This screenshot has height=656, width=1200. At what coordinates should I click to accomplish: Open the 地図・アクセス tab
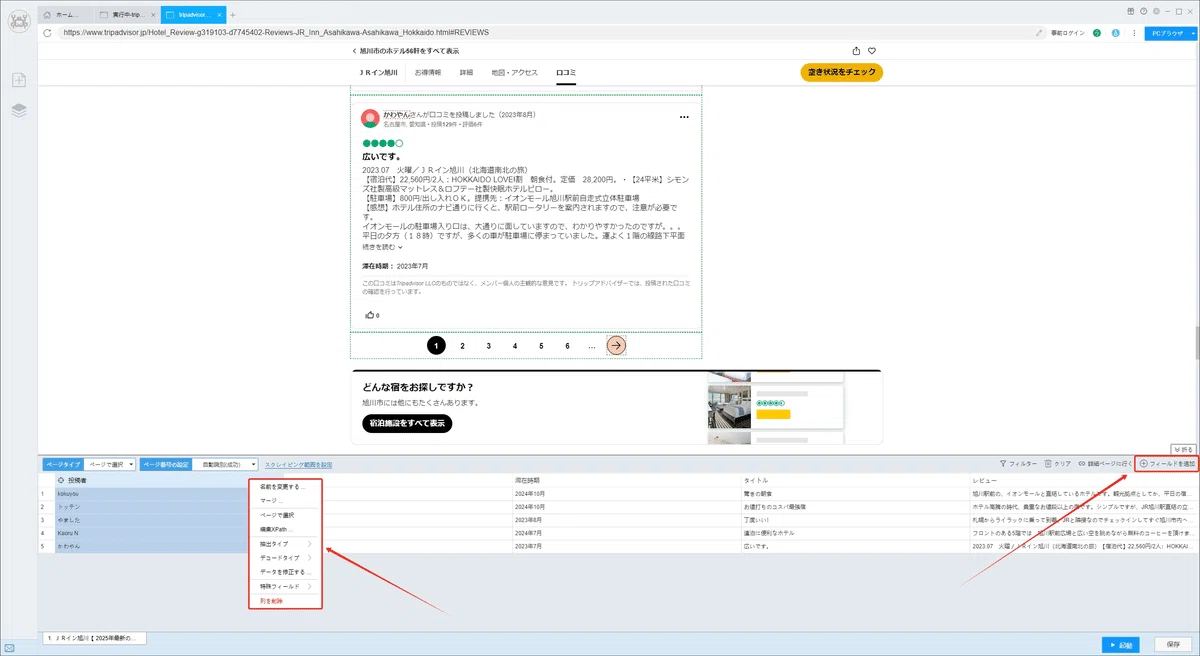515,72
